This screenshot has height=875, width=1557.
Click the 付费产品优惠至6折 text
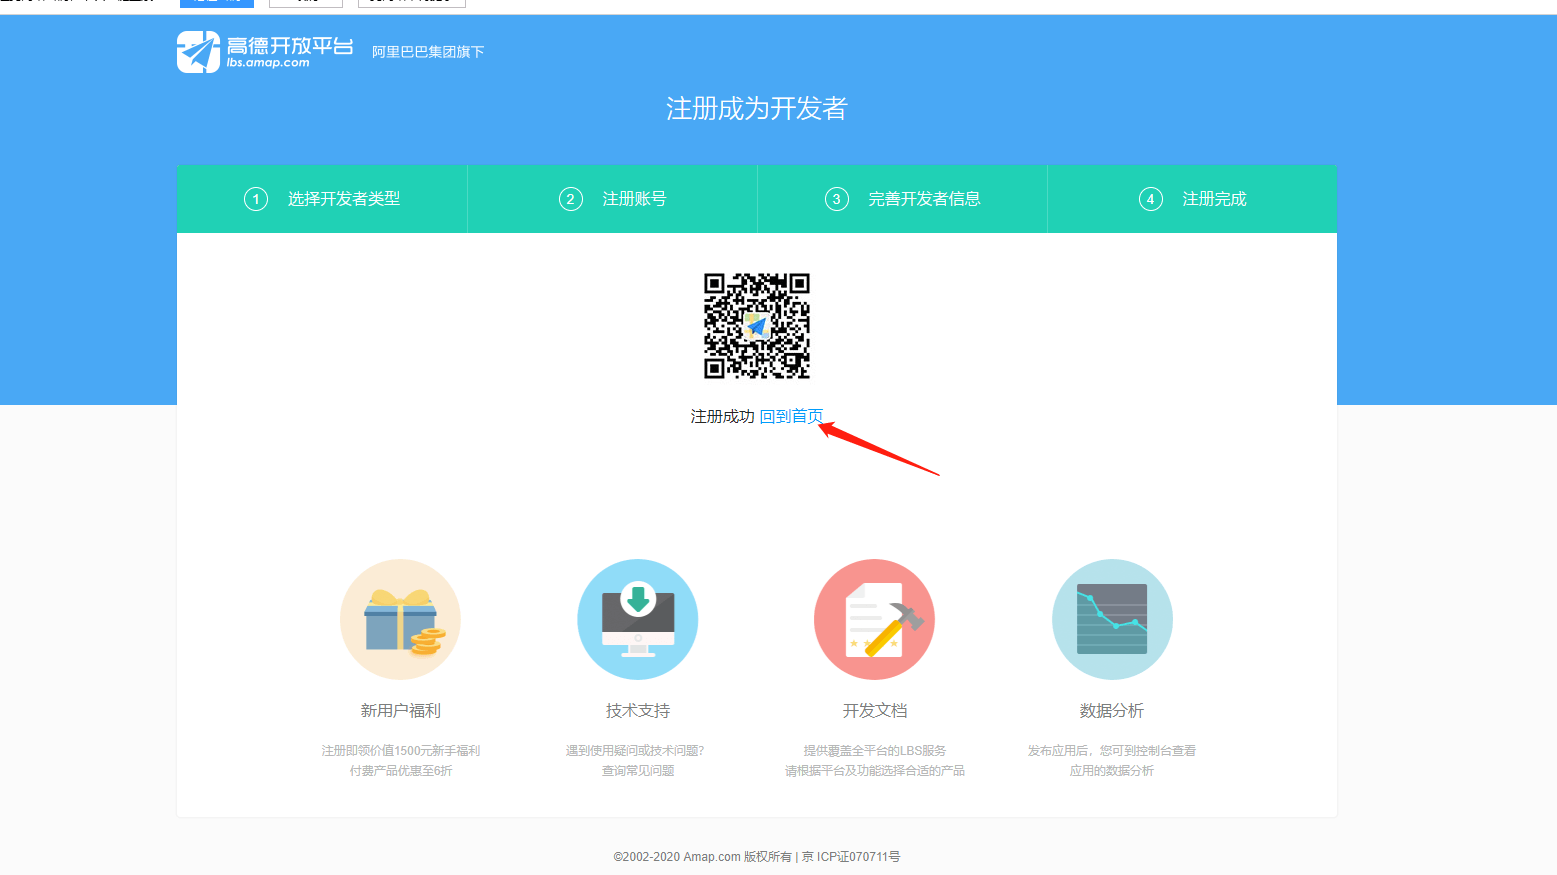pyautogui.click(x=401, y=770)
